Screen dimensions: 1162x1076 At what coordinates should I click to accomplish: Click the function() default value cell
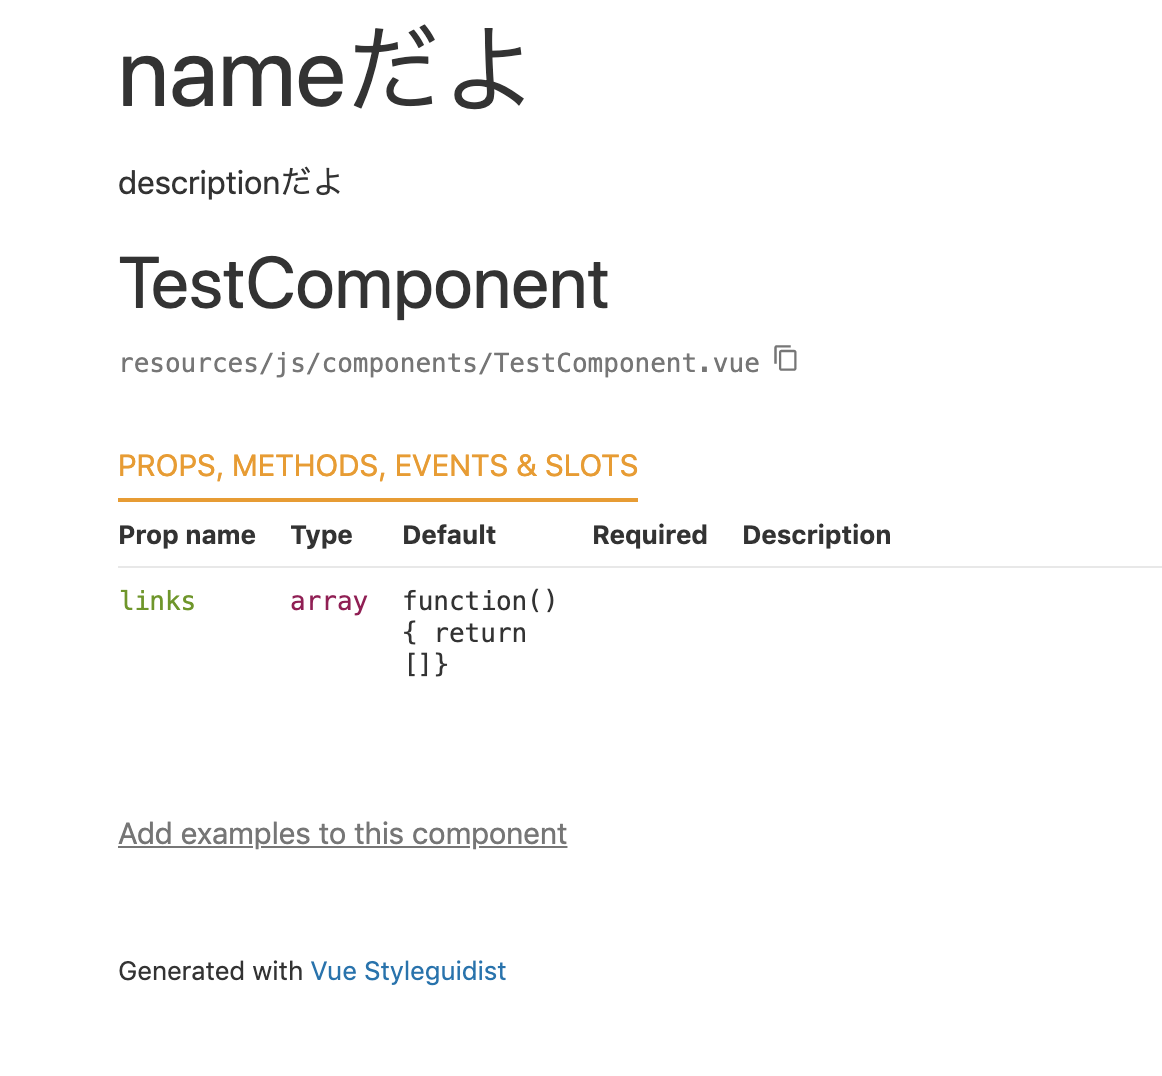click(479, 631)
